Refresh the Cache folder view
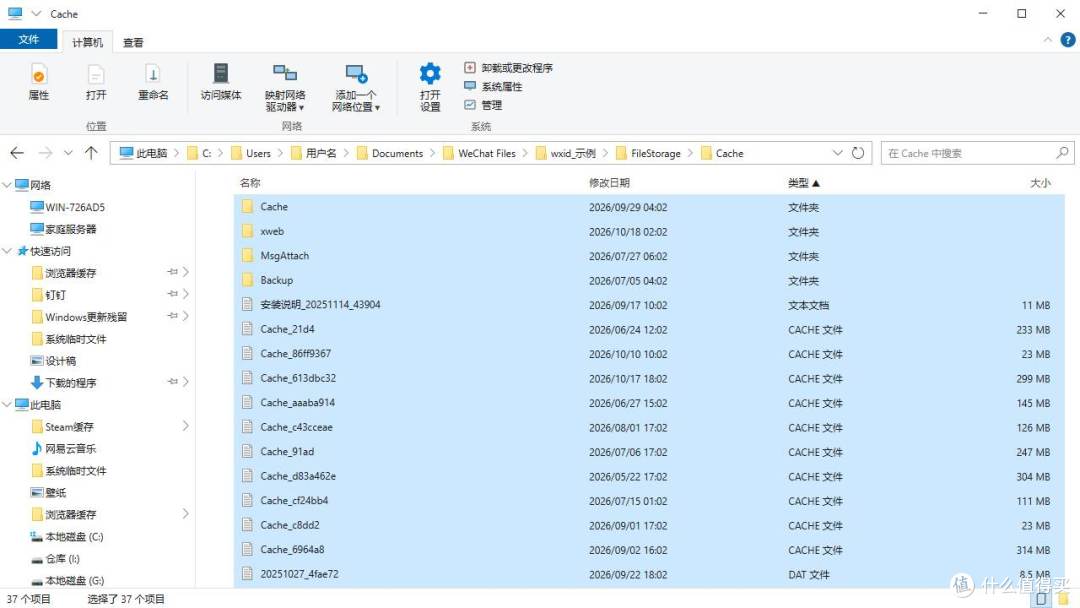This screenshot has height=608, width=1080. click(x=858, y=153)
